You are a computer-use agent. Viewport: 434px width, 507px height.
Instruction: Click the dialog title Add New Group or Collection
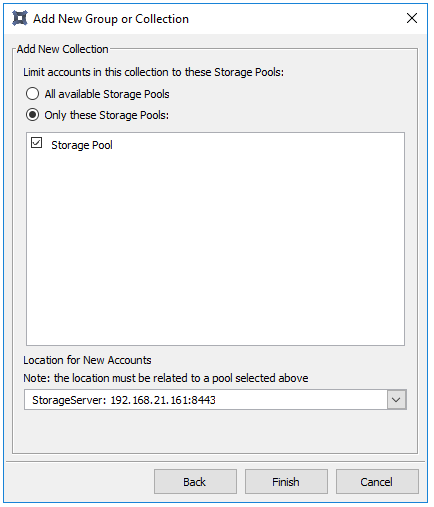click(111, 19)
